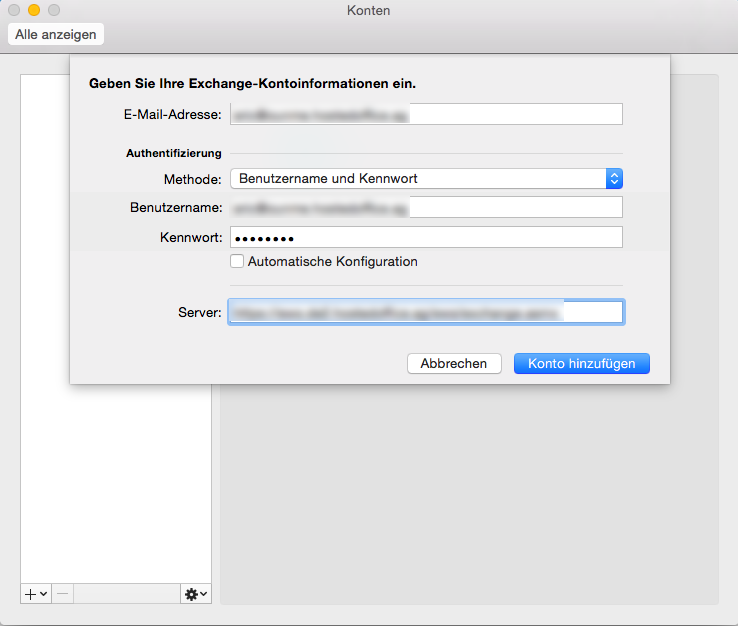
Task: Click into the Kennwort field
Action: tap(426, 237)
